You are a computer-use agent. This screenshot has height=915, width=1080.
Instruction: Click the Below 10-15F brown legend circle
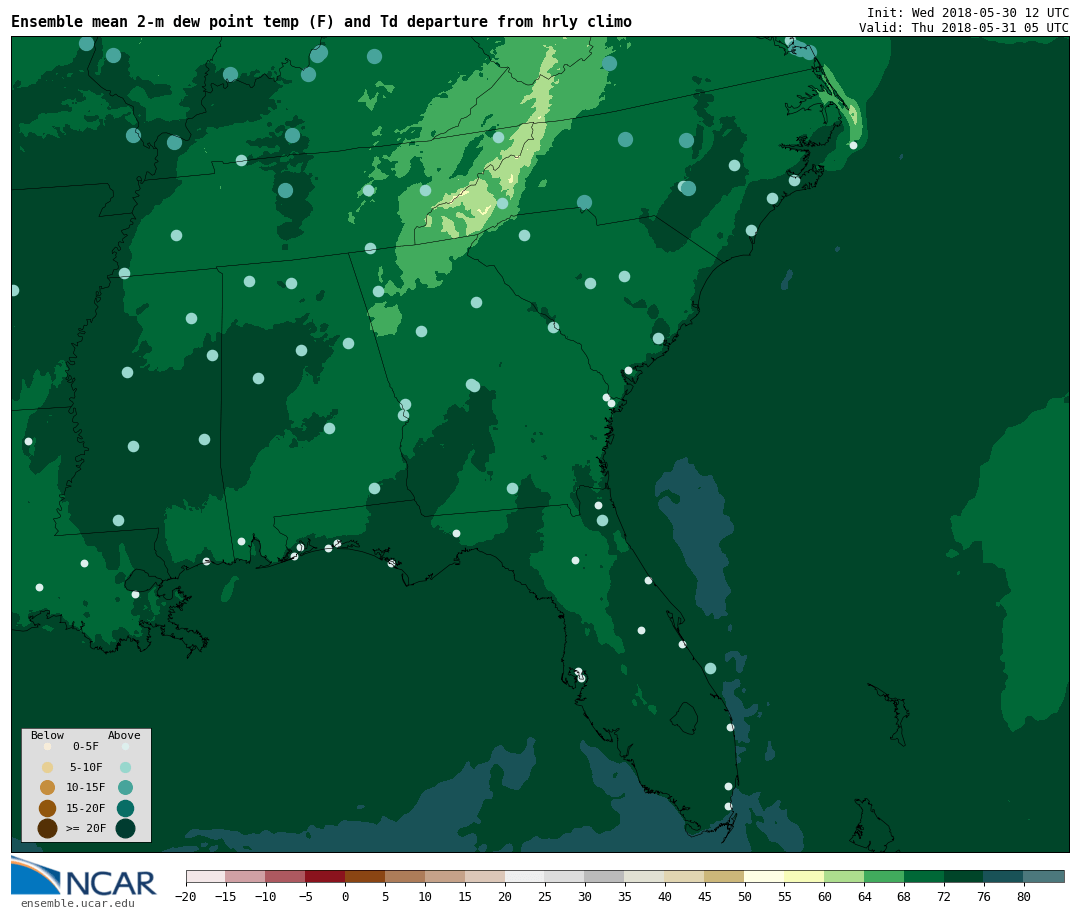[48, 788]
